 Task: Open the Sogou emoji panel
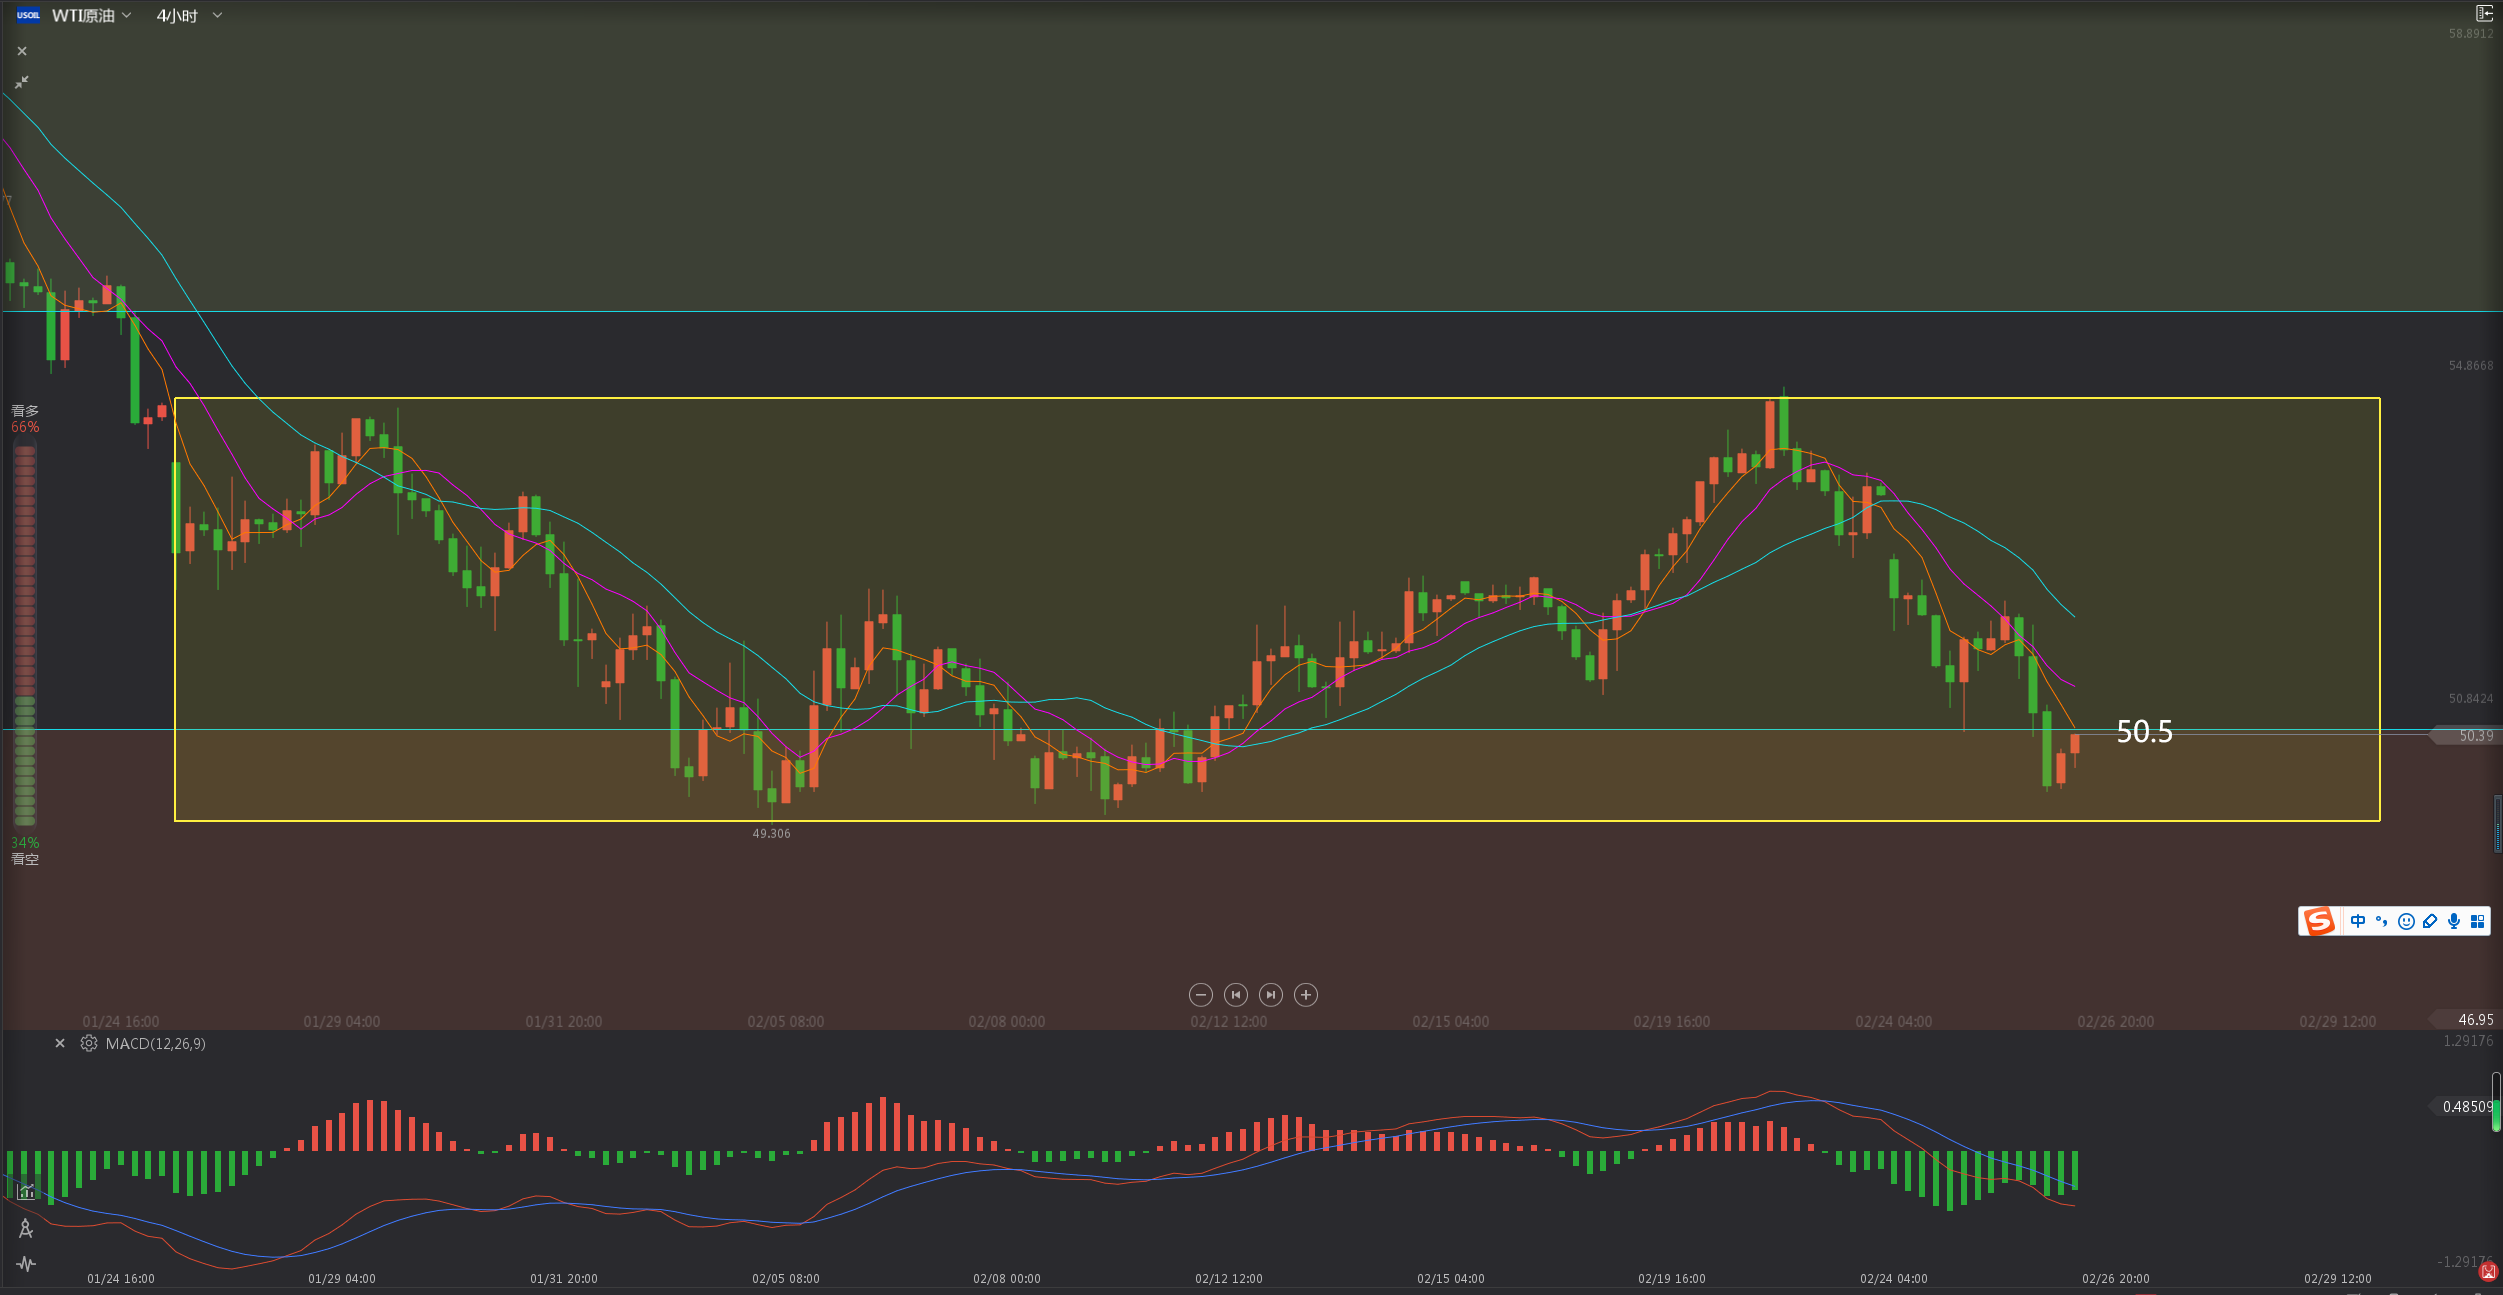pos(2406,921)
